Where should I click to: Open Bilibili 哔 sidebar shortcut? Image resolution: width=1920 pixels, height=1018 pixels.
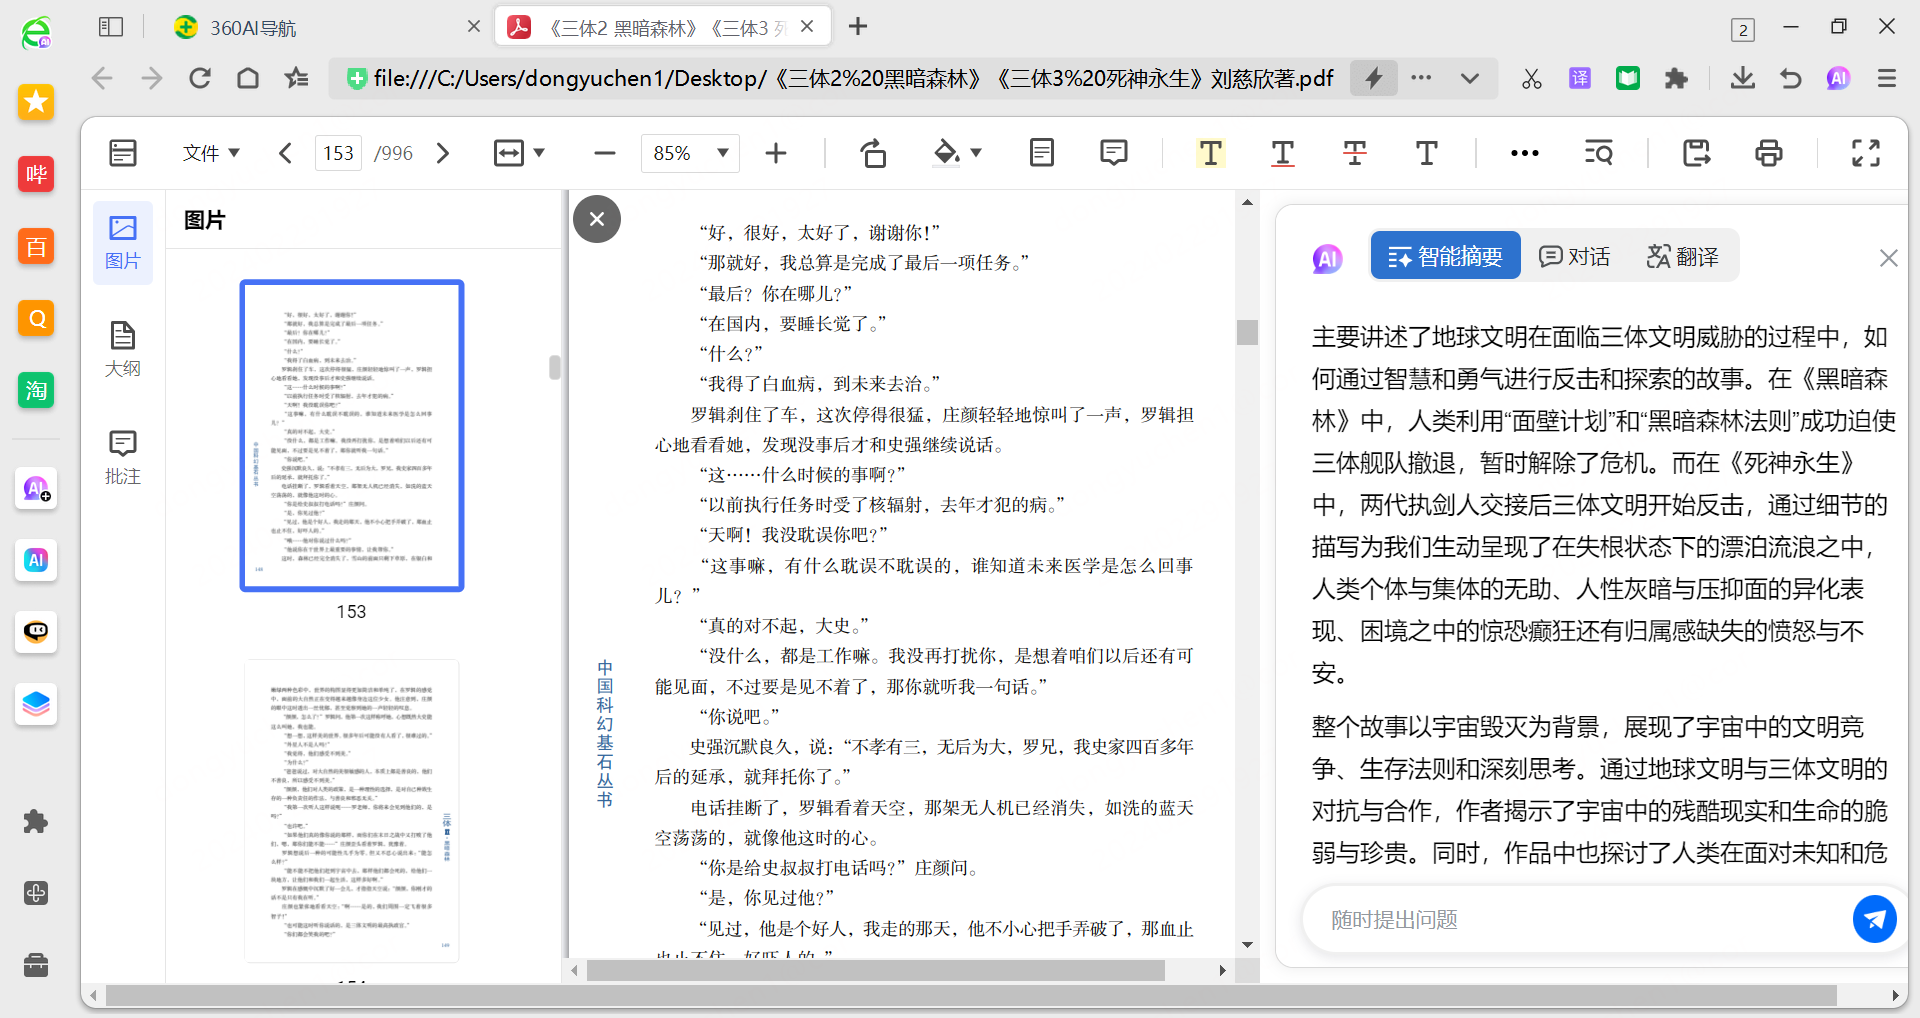(36, 174)
